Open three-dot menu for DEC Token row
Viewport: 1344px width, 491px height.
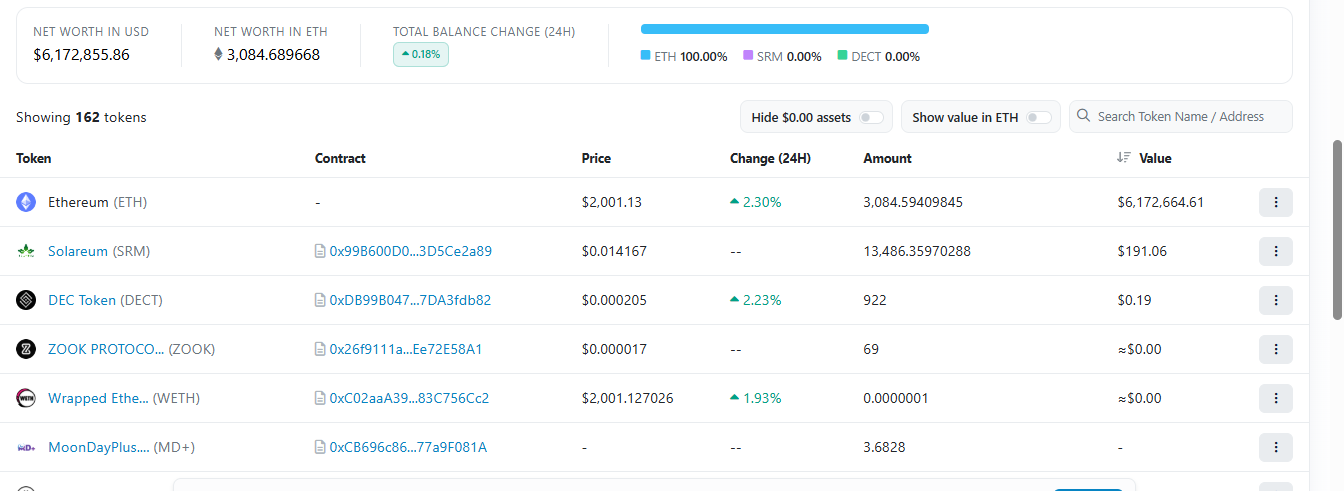(x=1275, y=300)
